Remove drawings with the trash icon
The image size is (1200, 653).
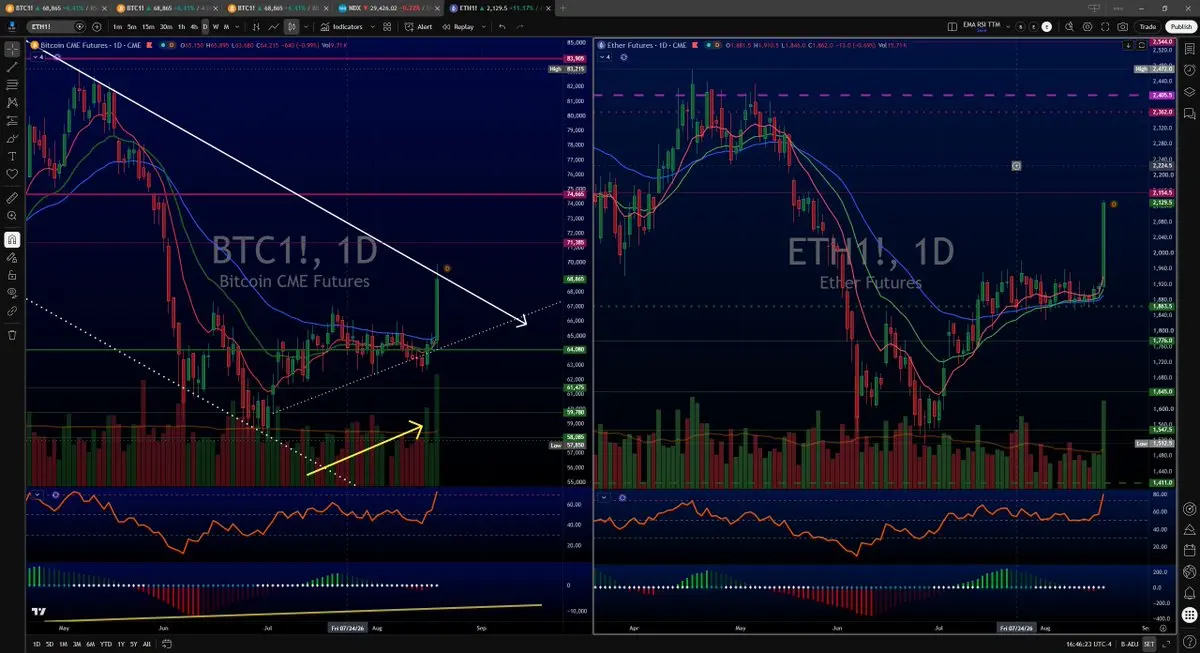coord(12,335)
